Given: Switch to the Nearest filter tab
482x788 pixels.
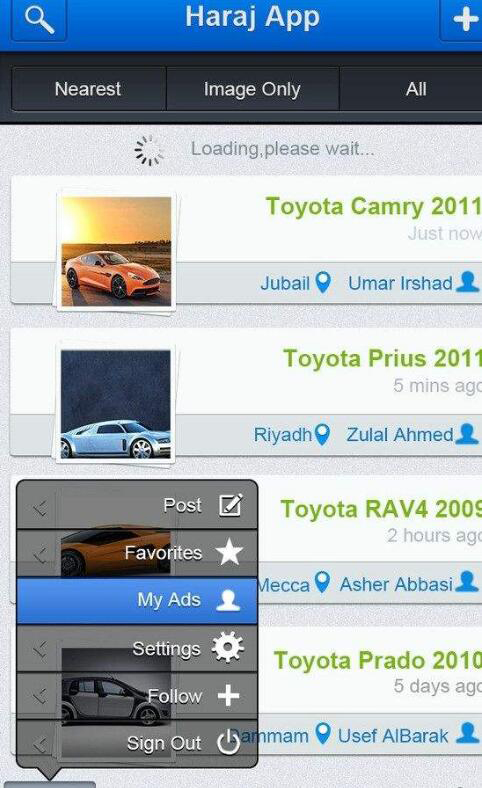Looking at the screenshot, I should click(x=88, y=89).
